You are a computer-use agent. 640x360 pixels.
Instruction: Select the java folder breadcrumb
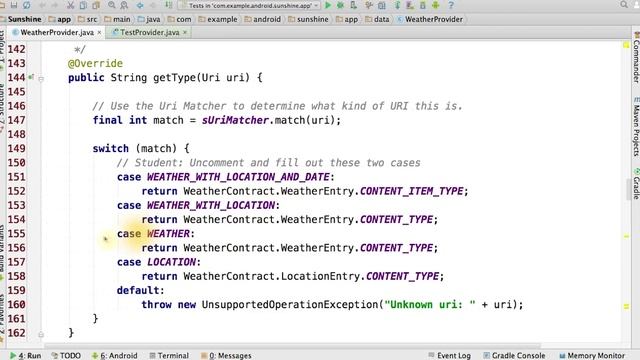149,19
